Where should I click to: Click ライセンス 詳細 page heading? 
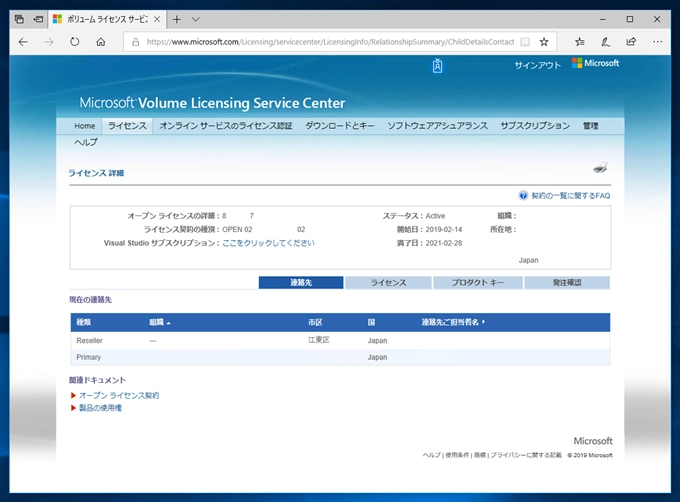pyautogui.click(x=96, y=173)
